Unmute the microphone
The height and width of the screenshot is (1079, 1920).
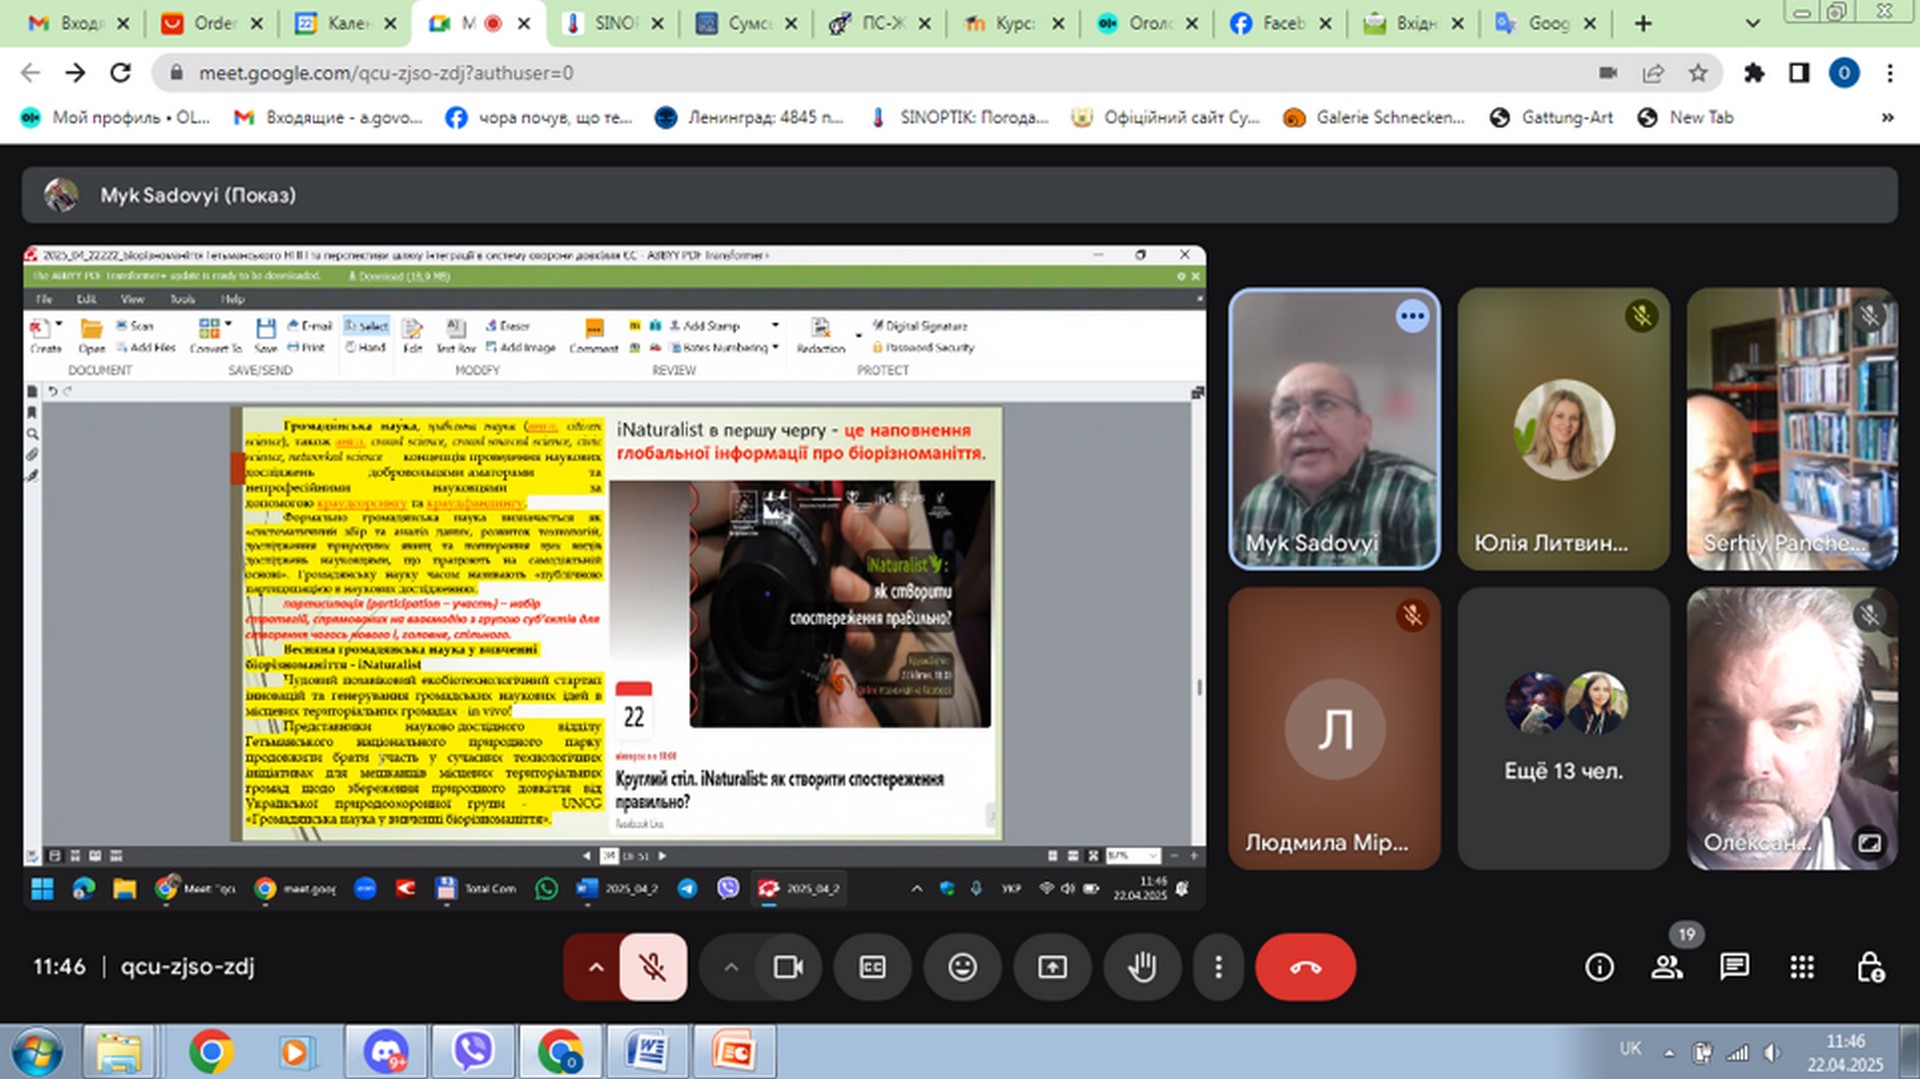pyautogui.click(x=653, y=967)
